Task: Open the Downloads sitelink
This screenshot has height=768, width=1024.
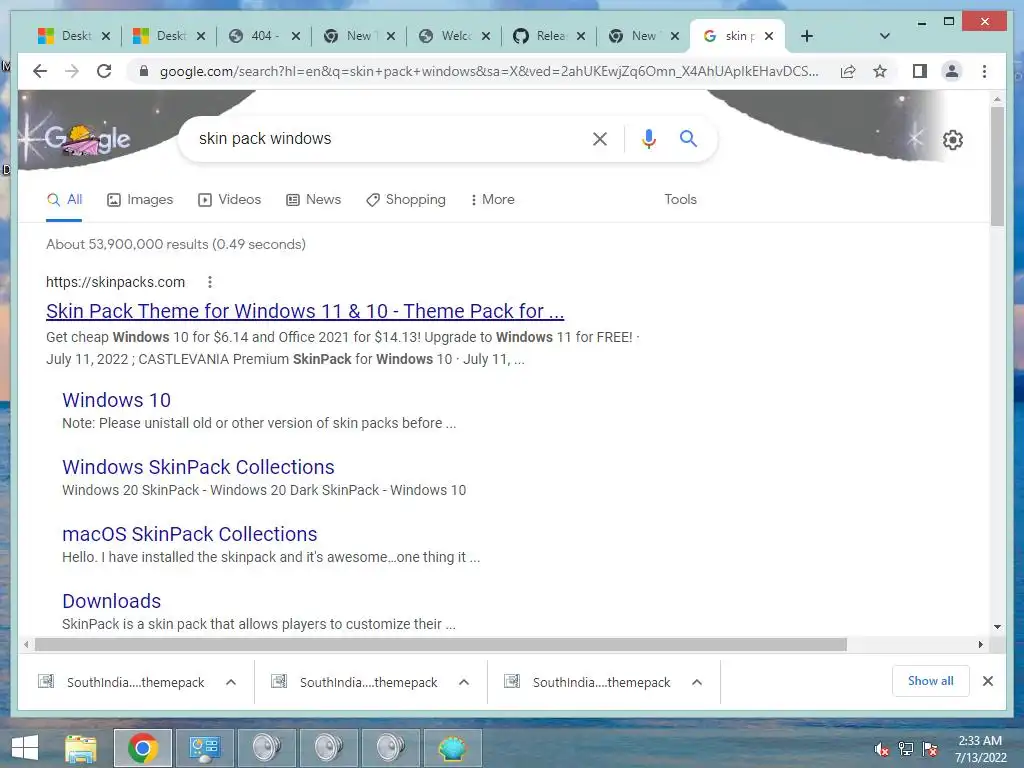Action: pyautogui.click(x=112, y=601)
